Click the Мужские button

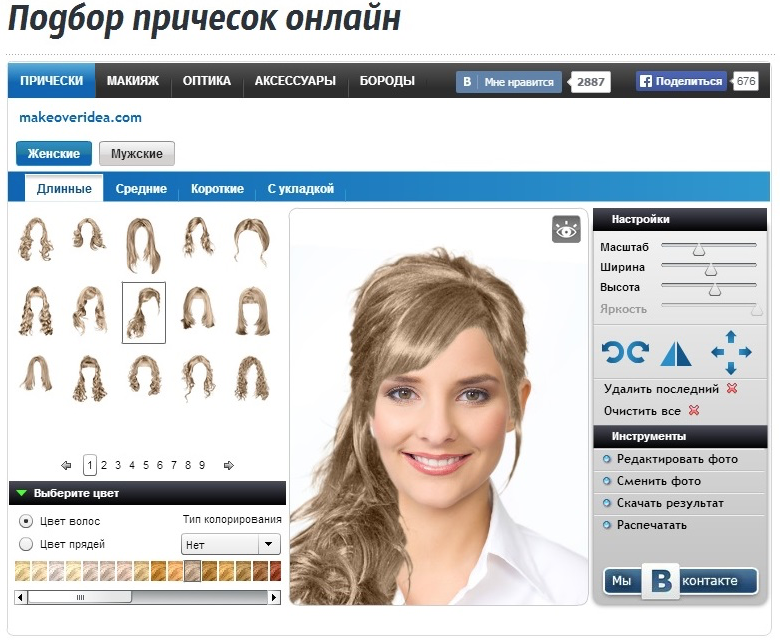[137, 153]
